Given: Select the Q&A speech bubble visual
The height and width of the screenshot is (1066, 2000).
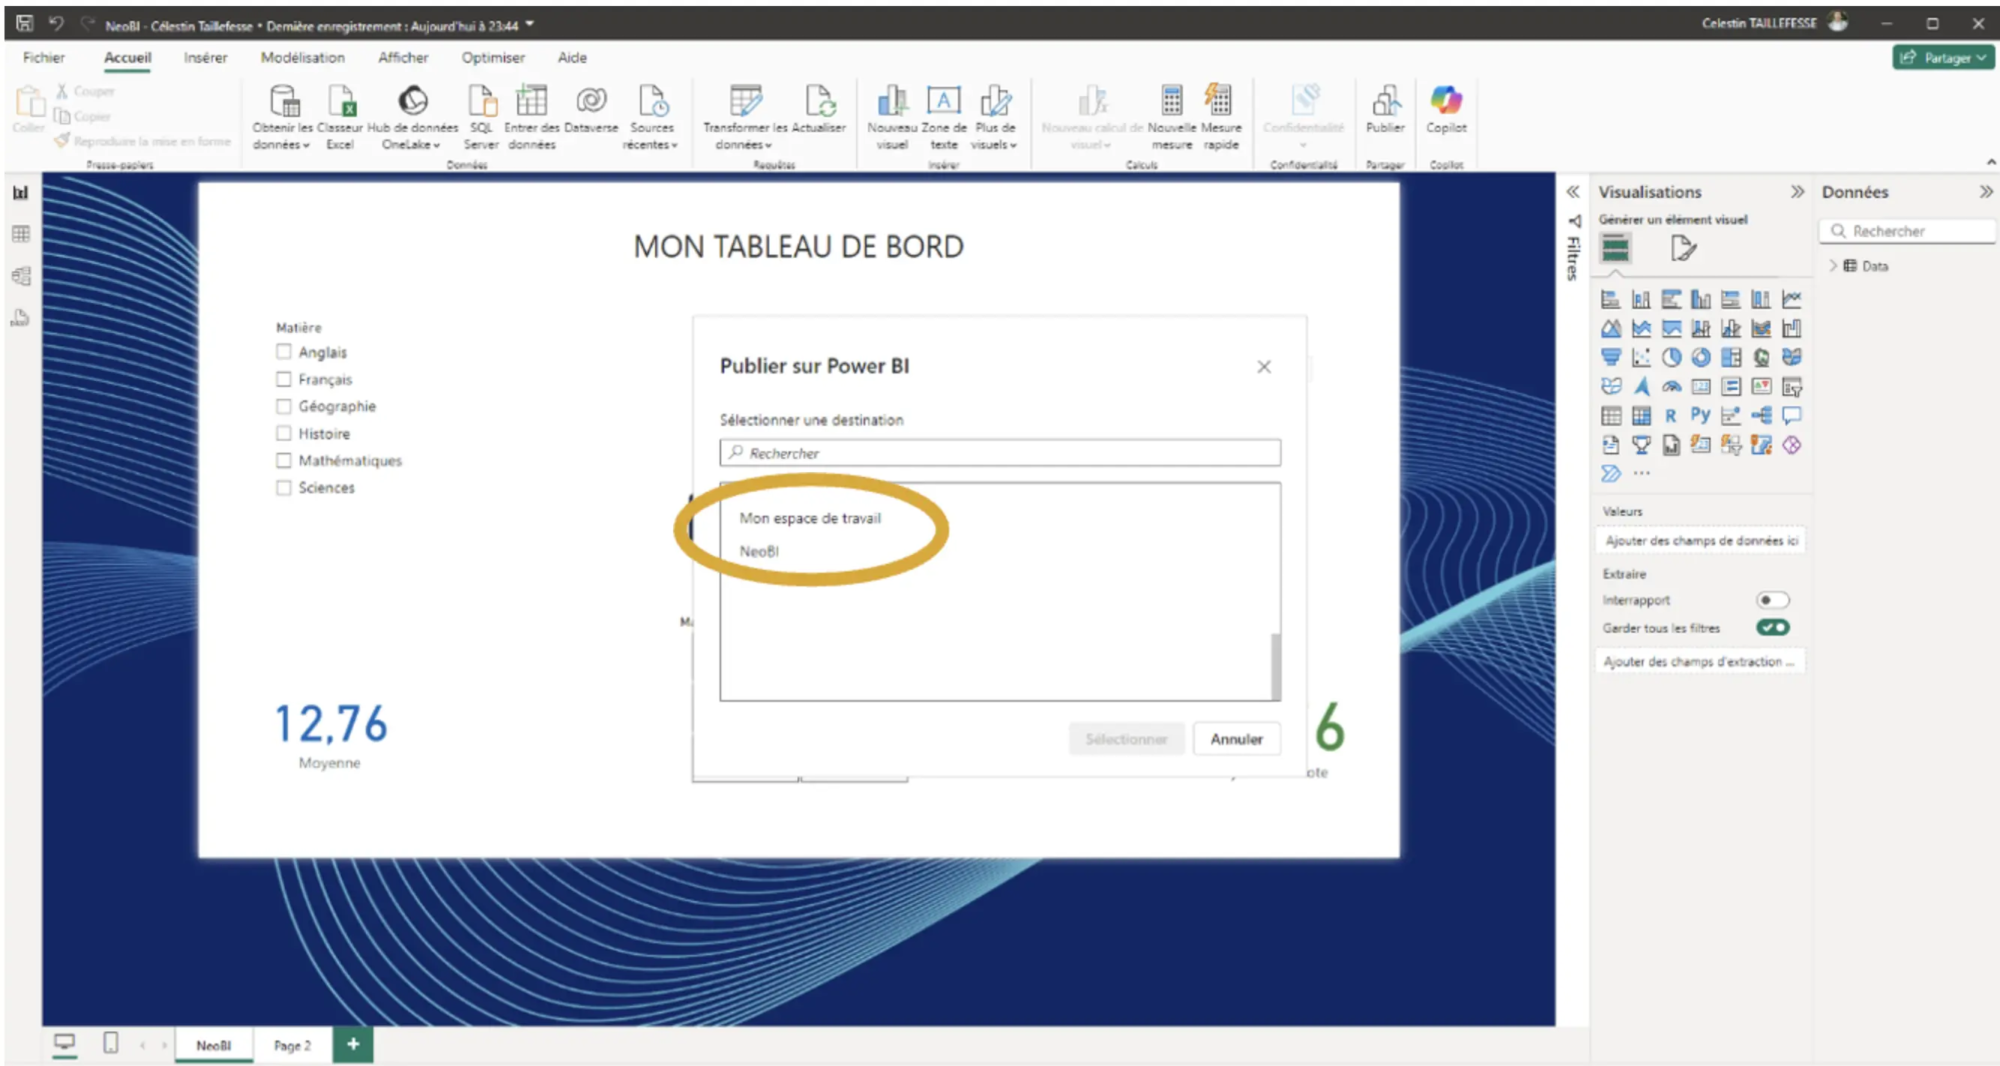Looking at the screenshot, I should pos(1792,415).
